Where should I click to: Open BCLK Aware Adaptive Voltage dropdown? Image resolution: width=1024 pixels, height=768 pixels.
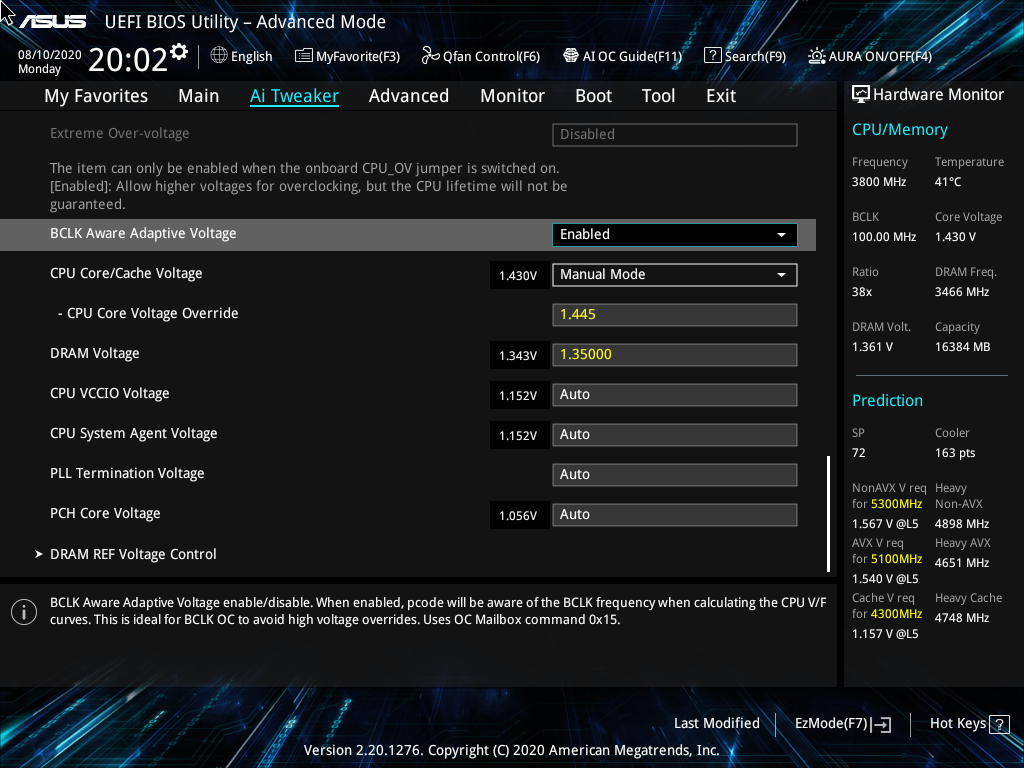tap(675, 234)
